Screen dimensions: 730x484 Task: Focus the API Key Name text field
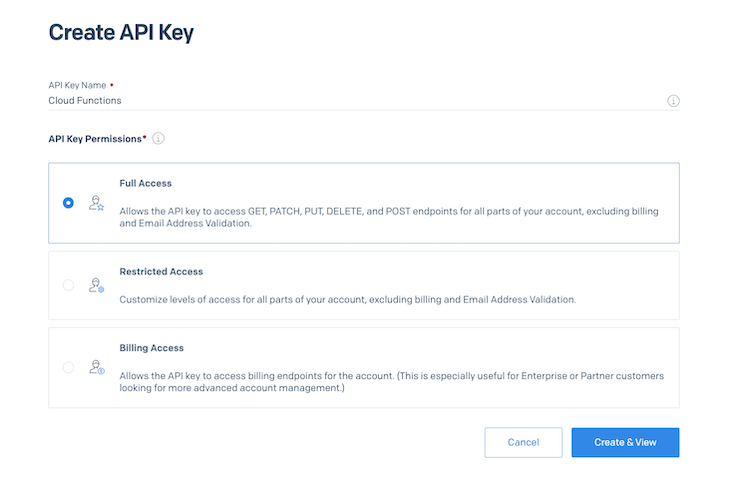[x=350, y=100]
